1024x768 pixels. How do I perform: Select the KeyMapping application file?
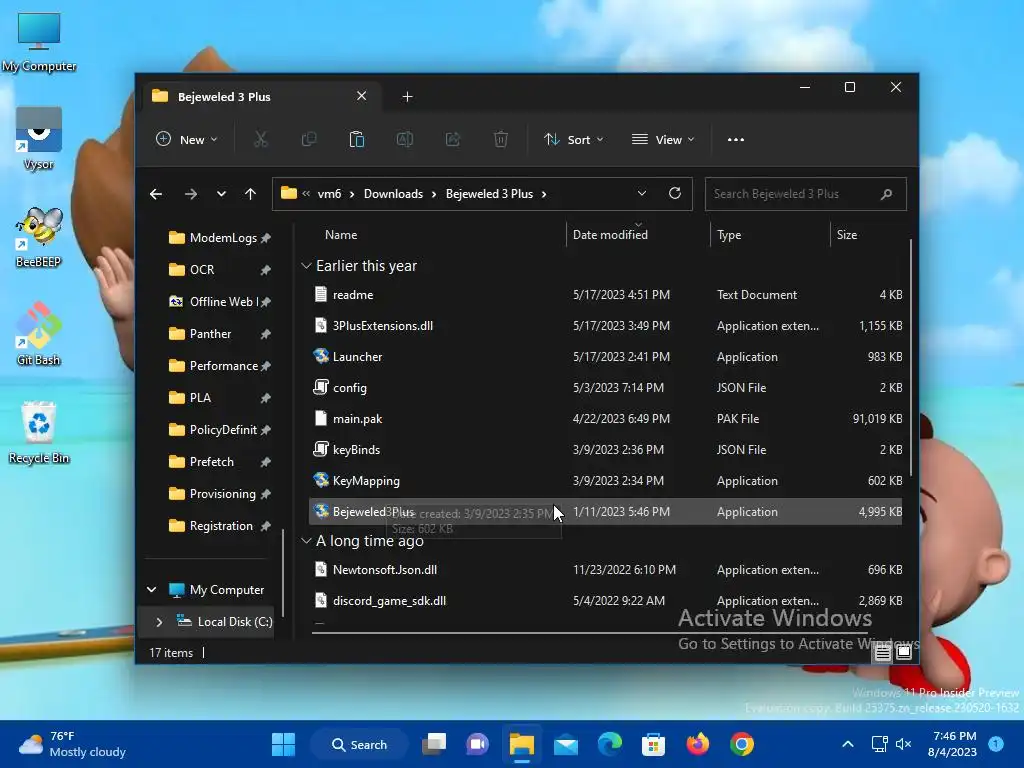point(606,481)
